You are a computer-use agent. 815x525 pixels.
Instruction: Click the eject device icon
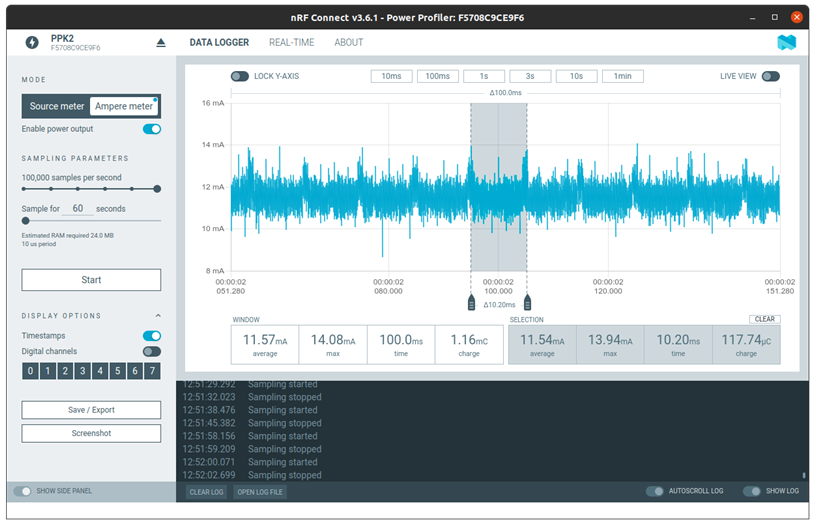[x=161, y=43]
